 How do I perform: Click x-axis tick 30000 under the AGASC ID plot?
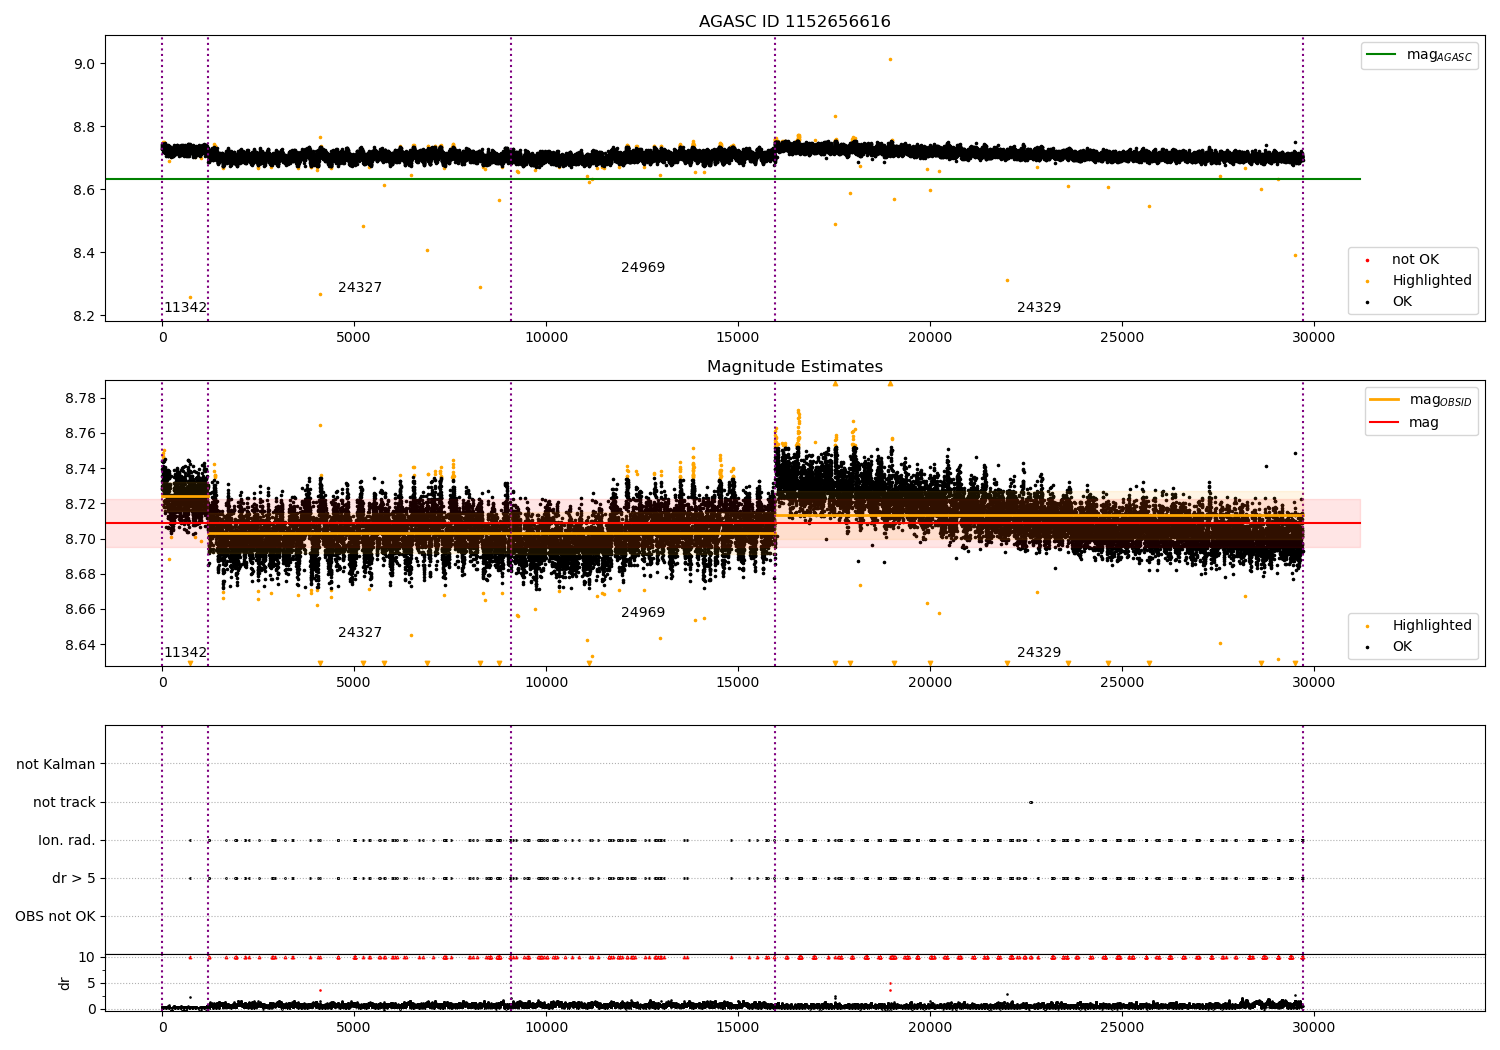1313,338
